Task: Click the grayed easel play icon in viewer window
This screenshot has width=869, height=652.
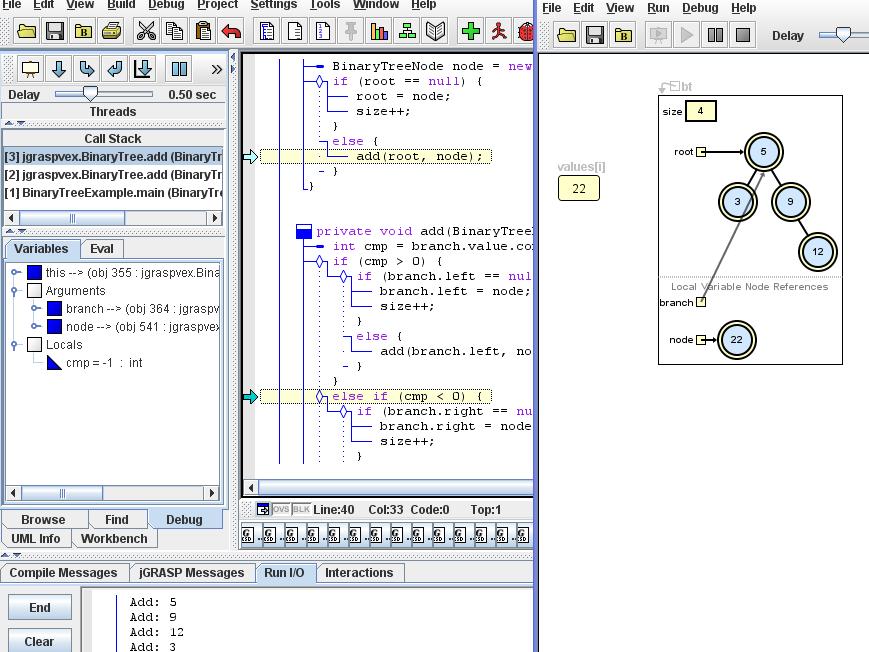Action: tap(658, 35)
